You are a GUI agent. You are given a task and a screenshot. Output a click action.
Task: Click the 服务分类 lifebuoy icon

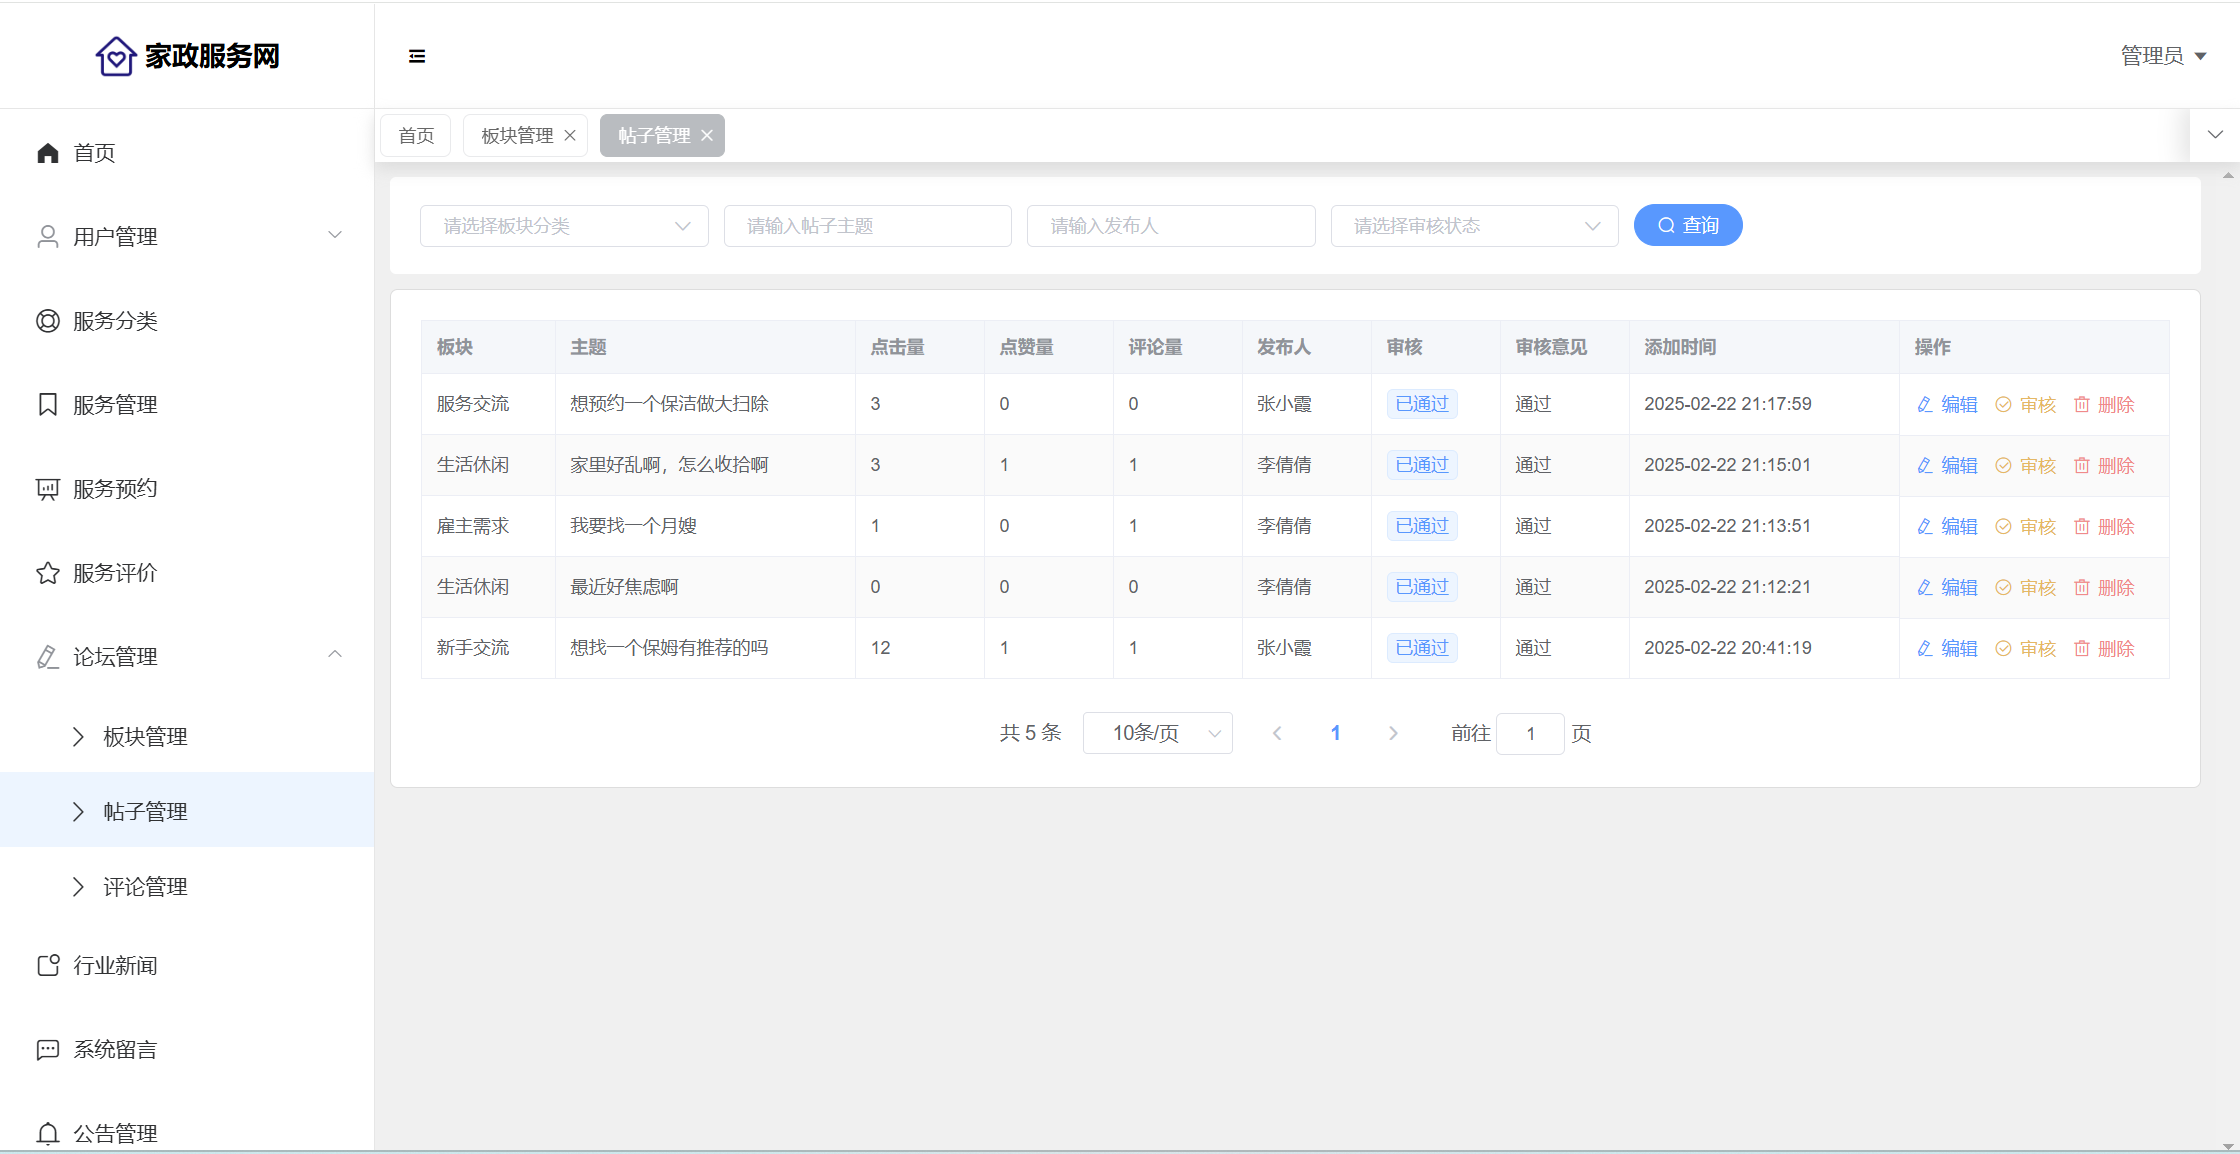[48, 321]
